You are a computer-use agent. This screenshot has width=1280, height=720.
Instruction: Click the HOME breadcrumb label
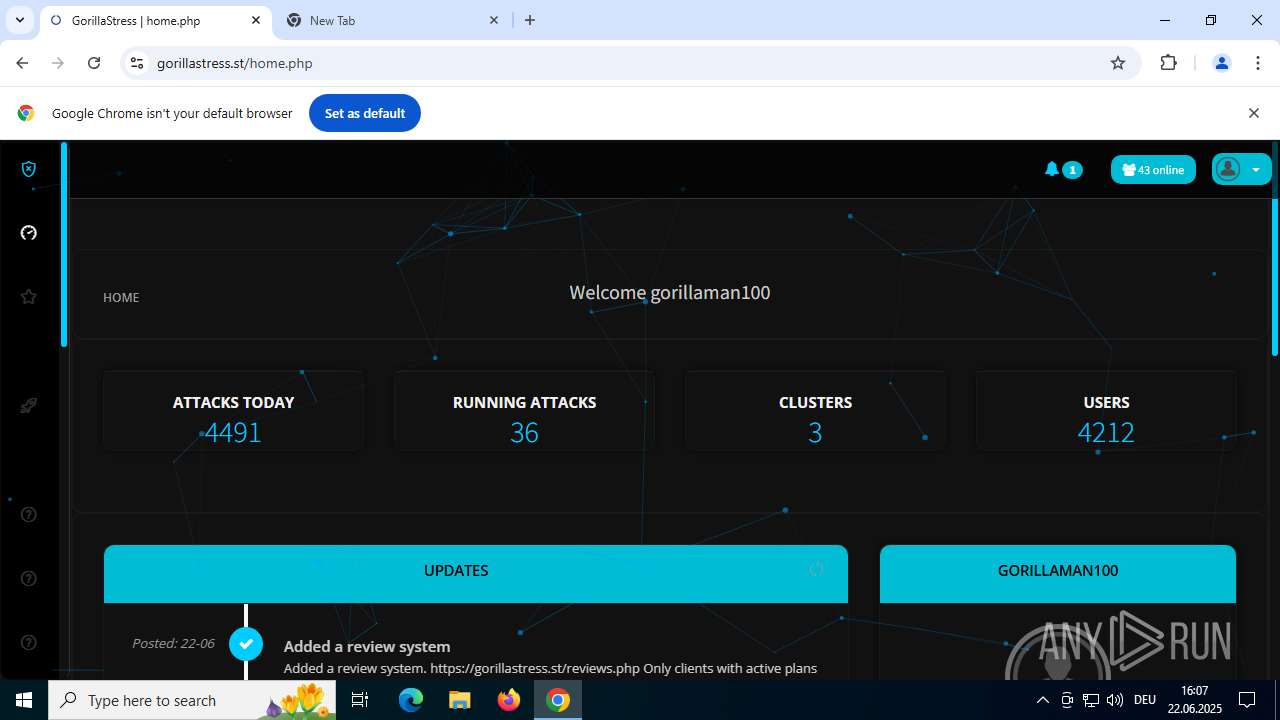[121, 297]
